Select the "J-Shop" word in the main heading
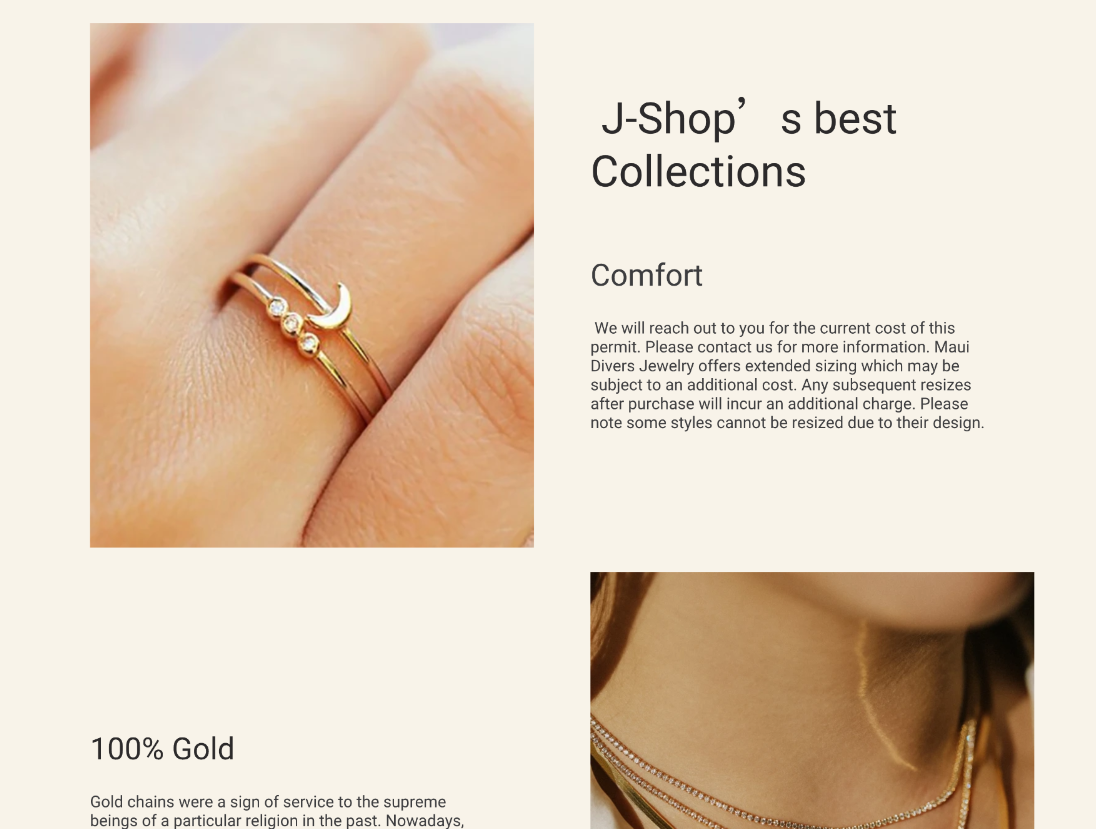Viewport: 1096px width, 829px height. (x=669, y=118)
